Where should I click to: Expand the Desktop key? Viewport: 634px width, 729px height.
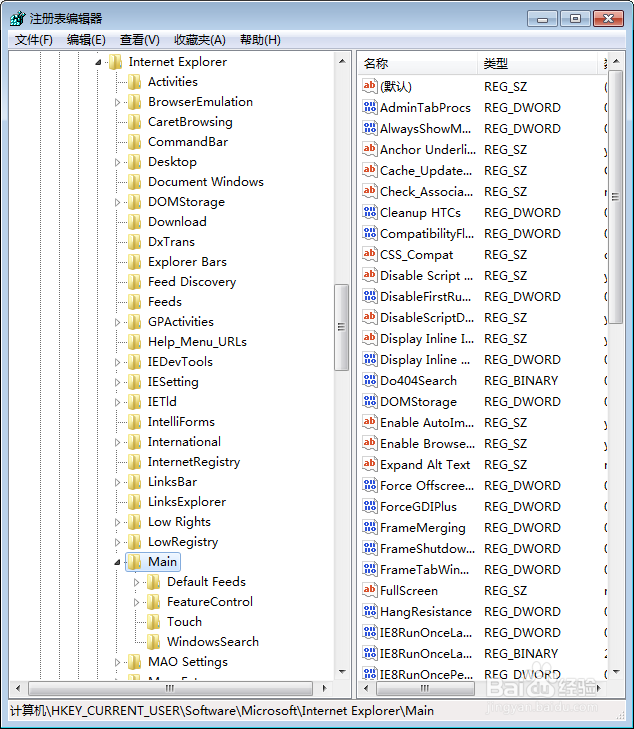[x=117, y=162]
